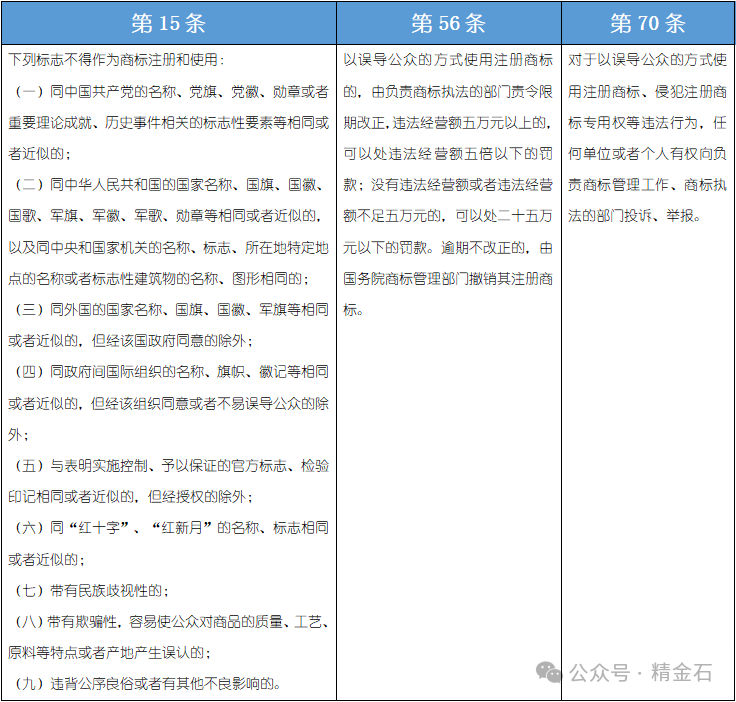This screenshot has width=736, height=702.
Task: Click the line "可以处违法经营额五倍以下的罚"
Action: click(448, 153)
